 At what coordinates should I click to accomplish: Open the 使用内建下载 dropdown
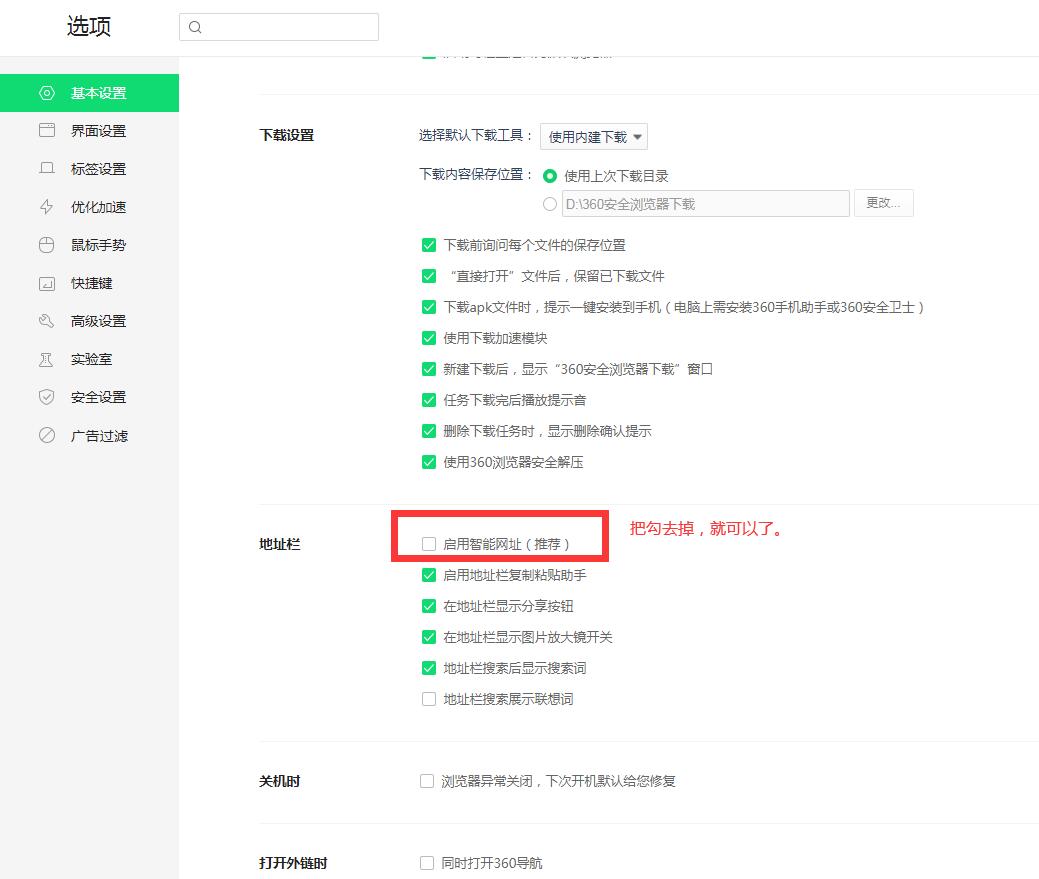click(x=594, y=137)
